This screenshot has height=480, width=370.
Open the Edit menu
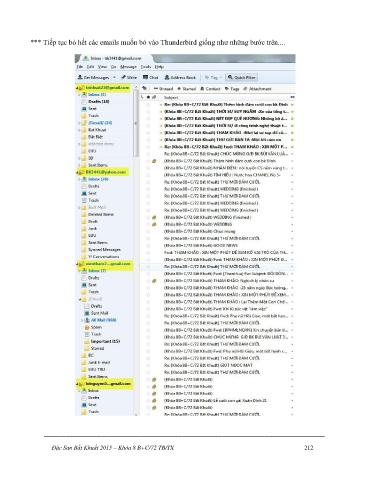[91, 67]
